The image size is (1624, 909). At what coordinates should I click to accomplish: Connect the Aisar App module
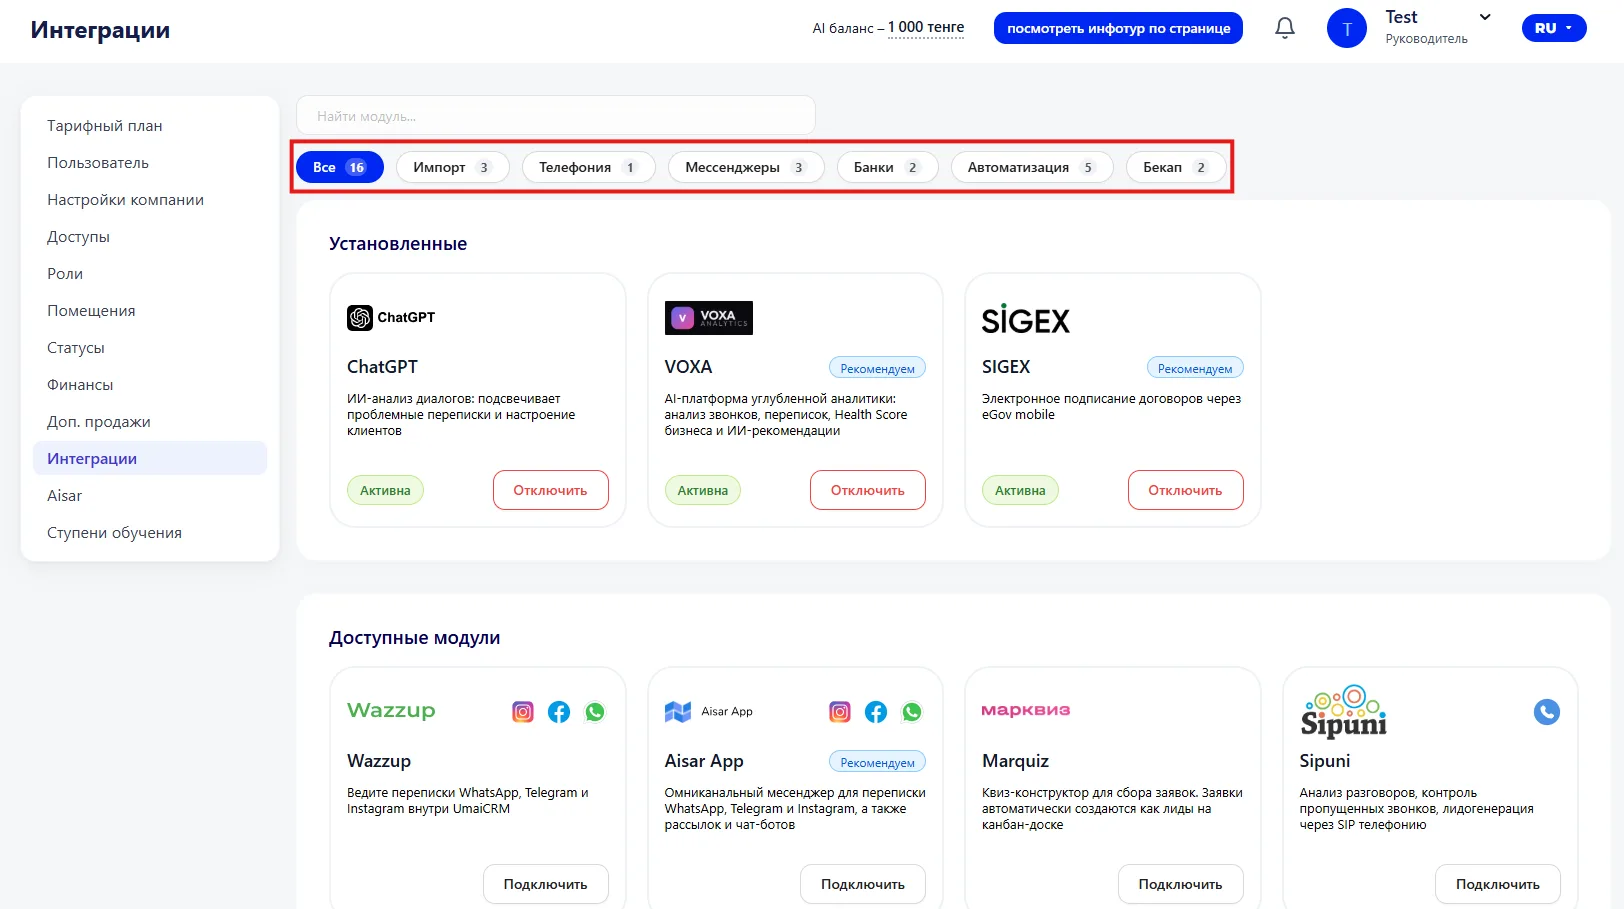tap(863, 884)
